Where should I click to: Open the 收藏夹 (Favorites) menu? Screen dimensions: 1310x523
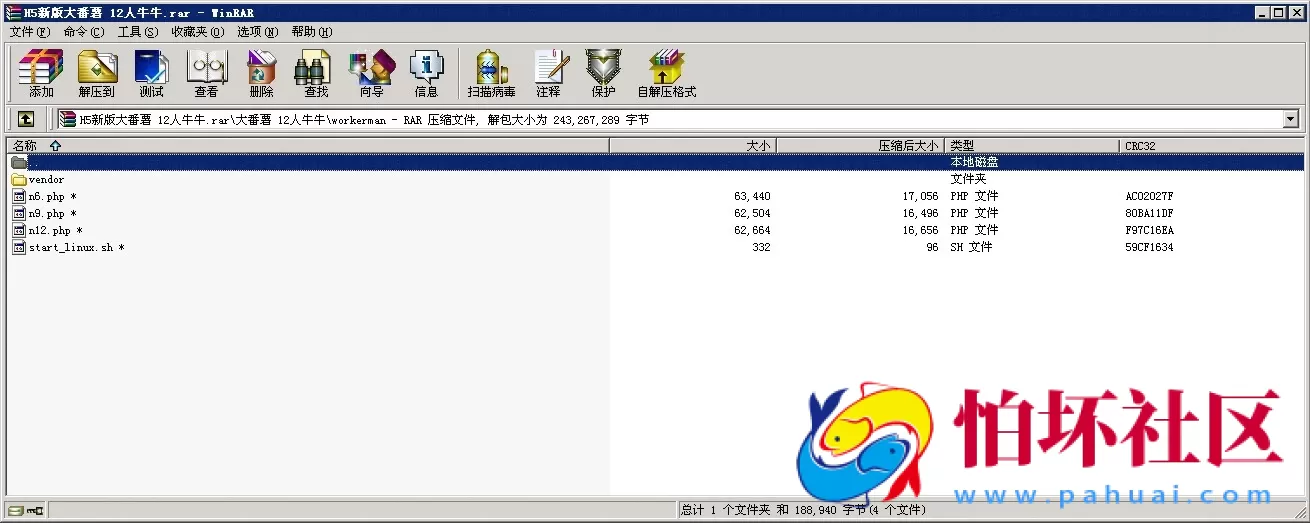pos(197,32)
